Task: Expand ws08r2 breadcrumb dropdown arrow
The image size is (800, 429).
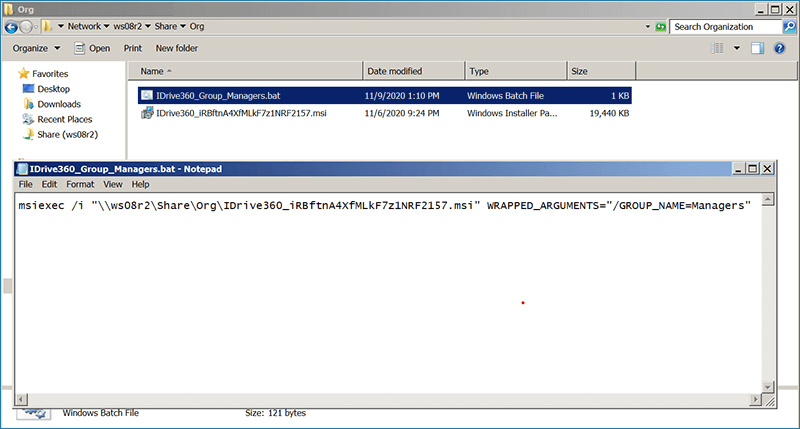Action: pyautogui.click(x=147, y=26)
